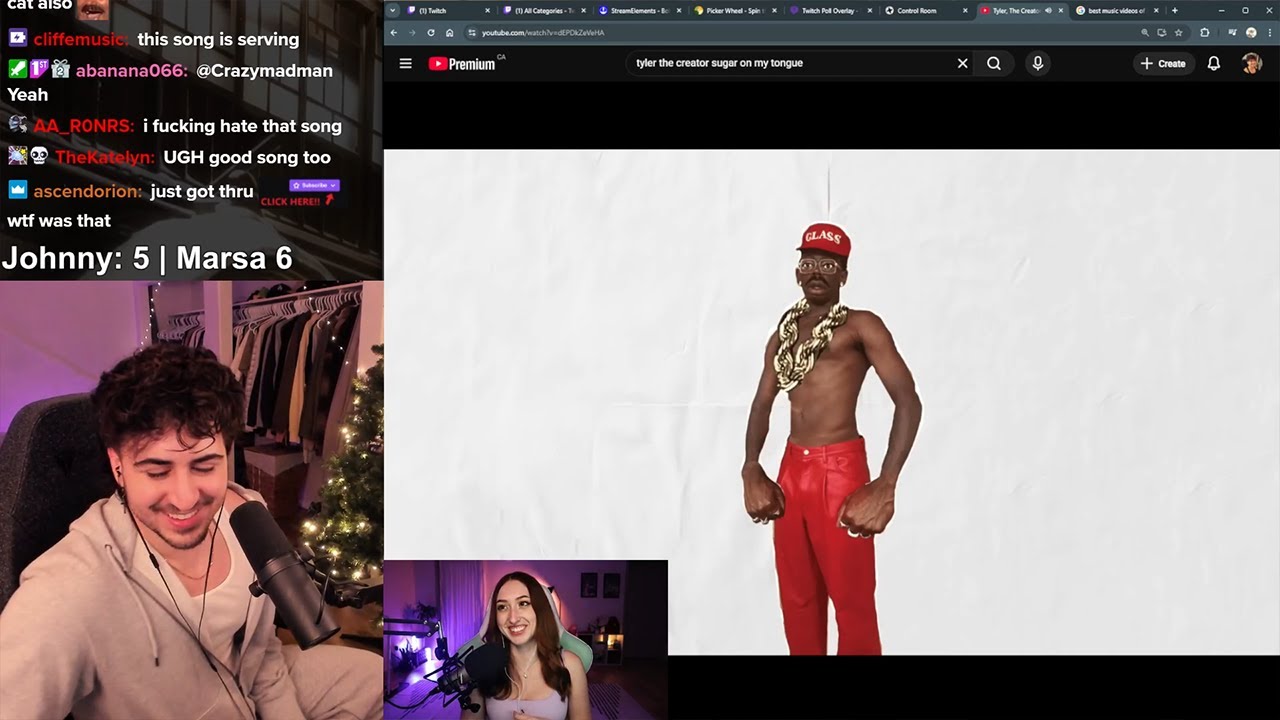Click the zoom magnifier in address bar
Viewport: 1280px width, 720px height.
tap(1144, 33)
